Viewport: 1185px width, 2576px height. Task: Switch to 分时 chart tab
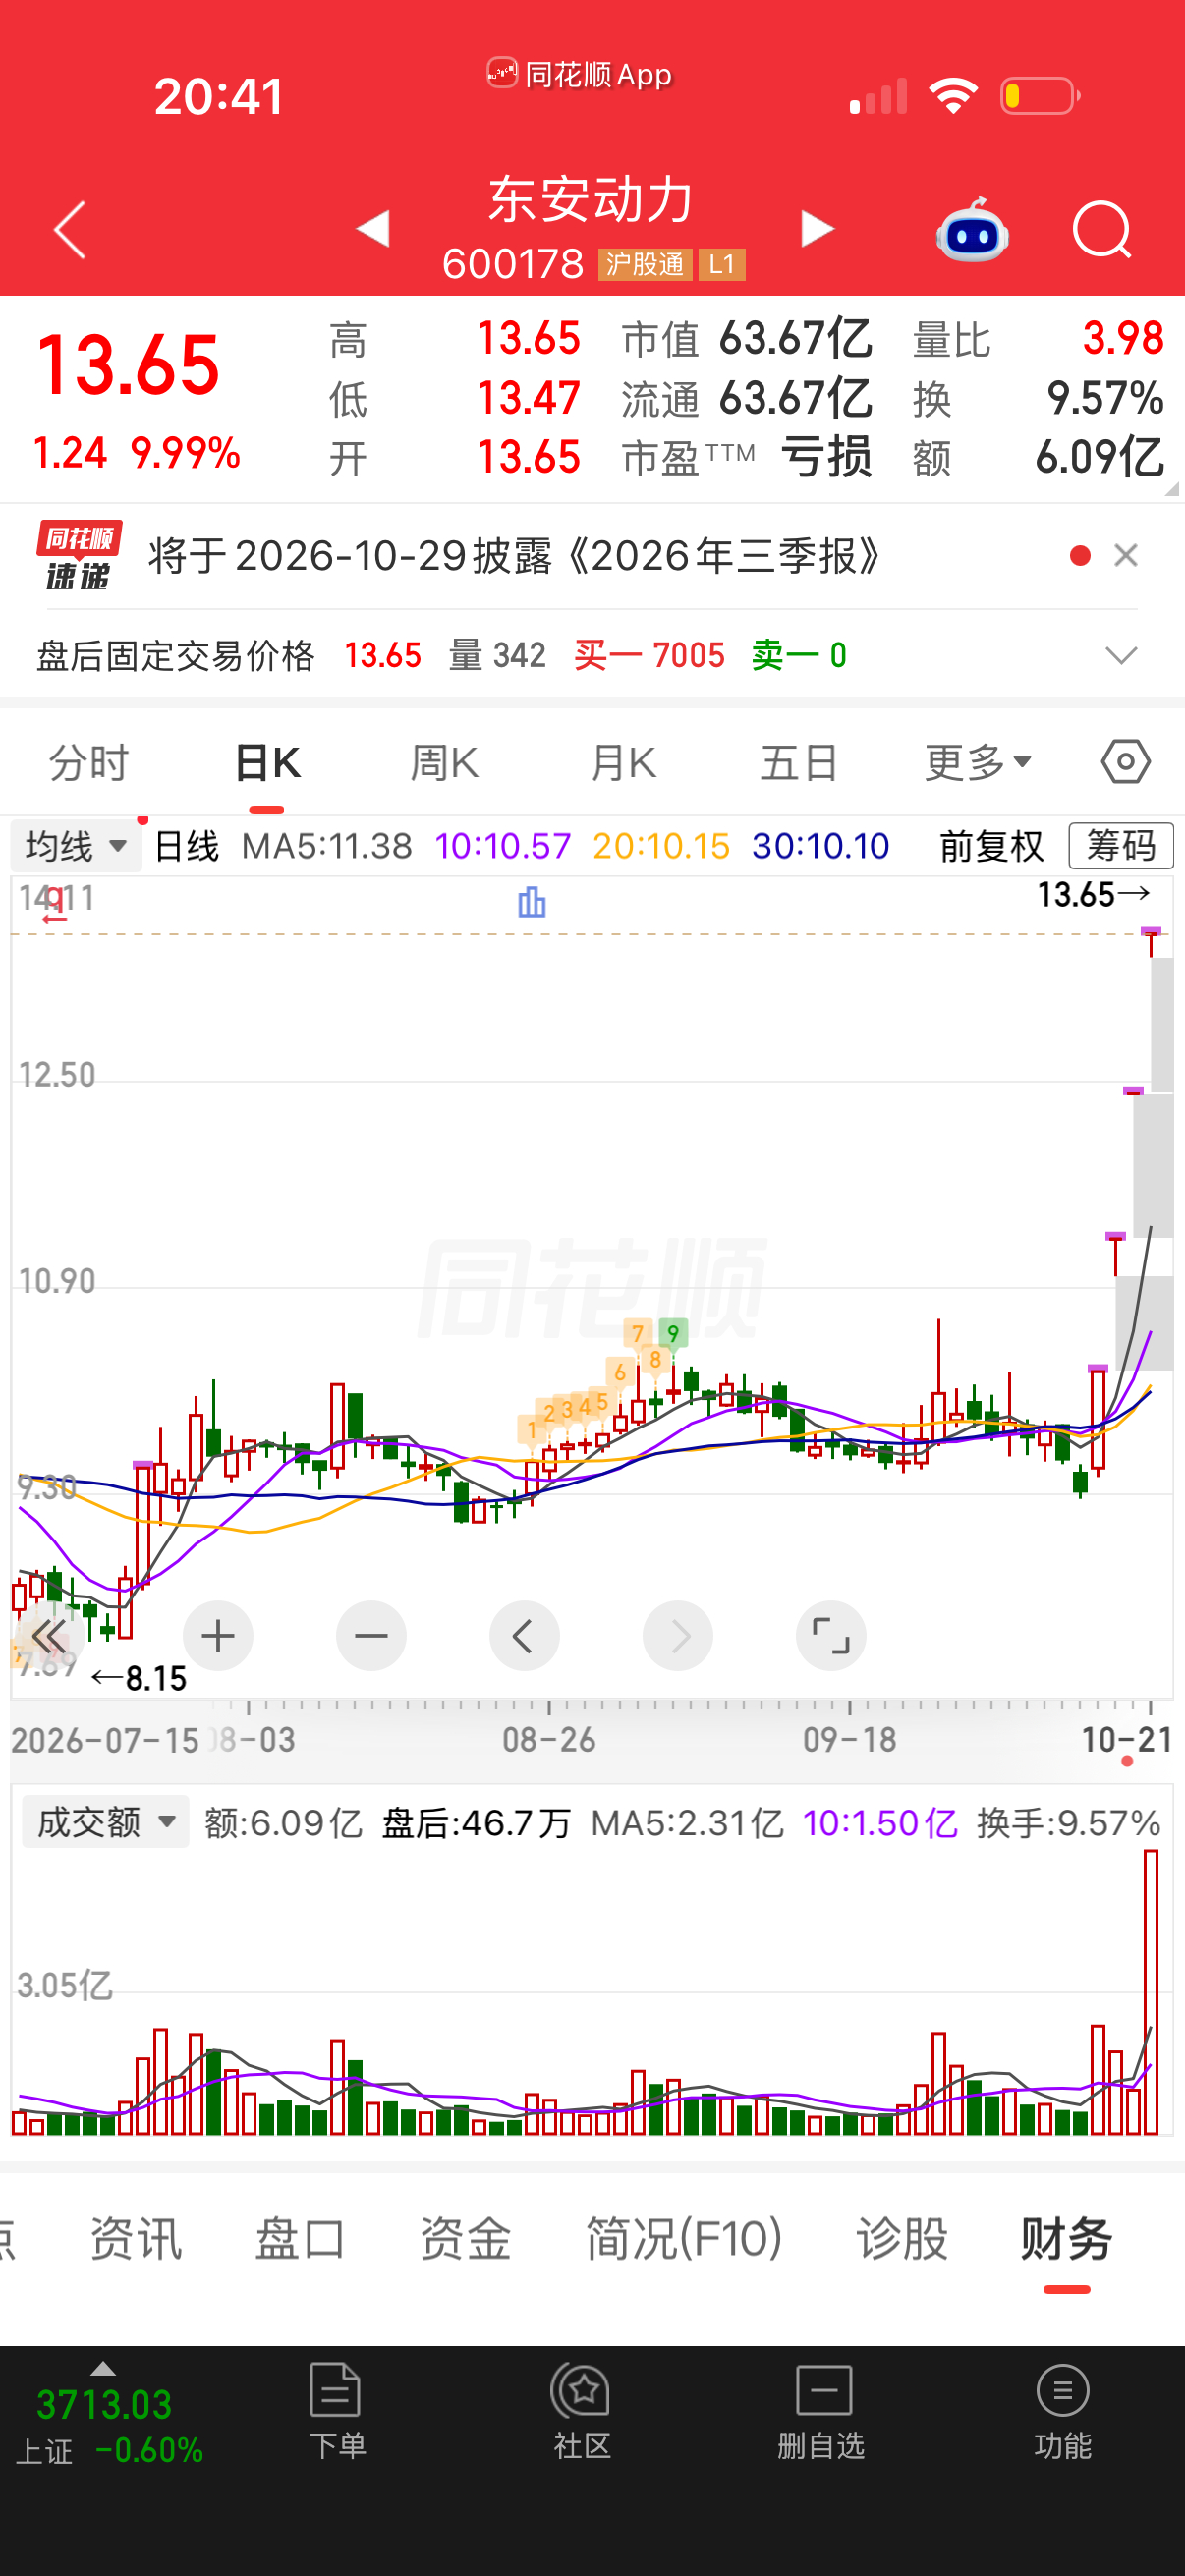pyautogui.click(x=89, y=763)
